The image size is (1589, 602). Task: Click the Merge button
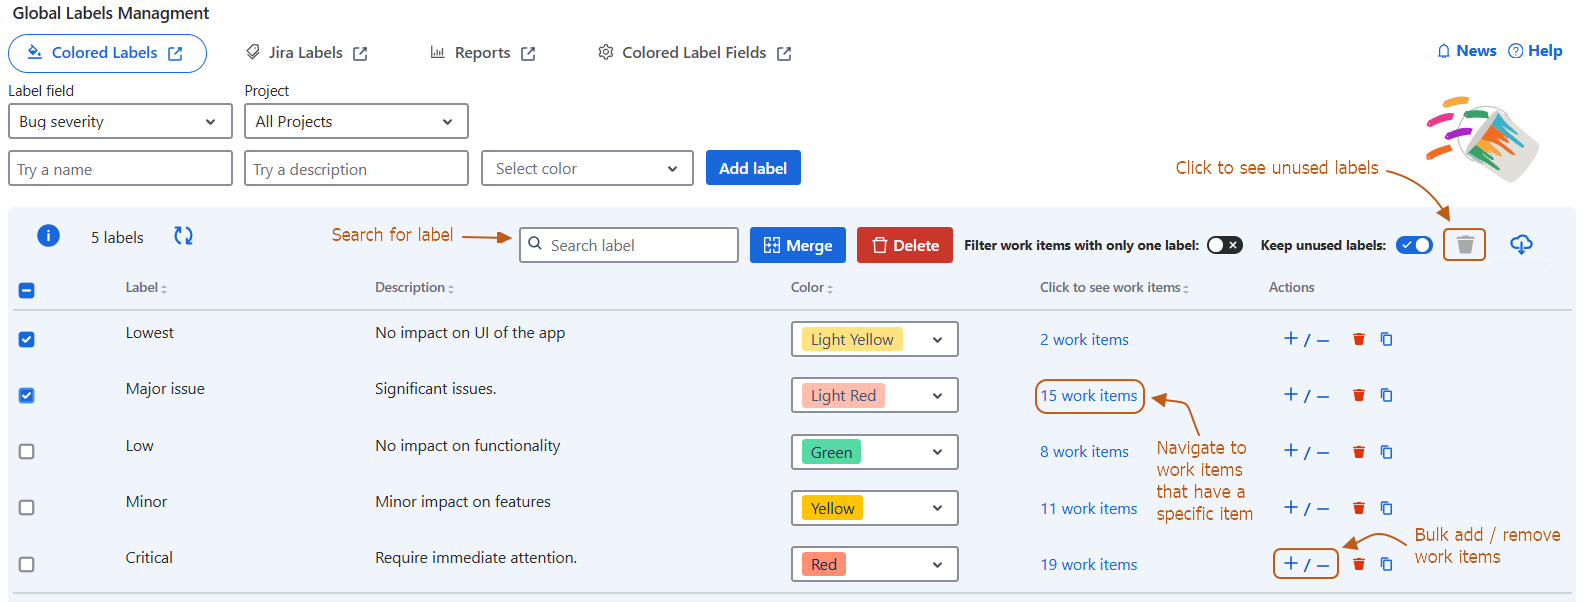(x=798, y=245)
